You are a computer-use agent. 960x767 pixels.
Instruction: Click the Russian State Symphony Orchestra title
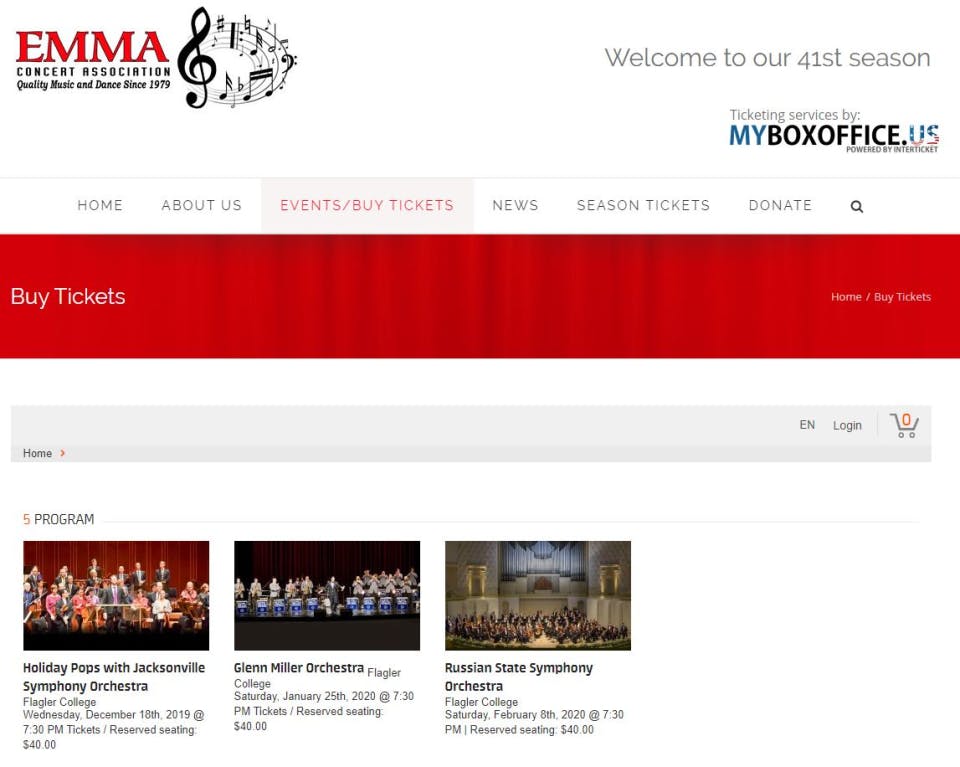point(519,676)
